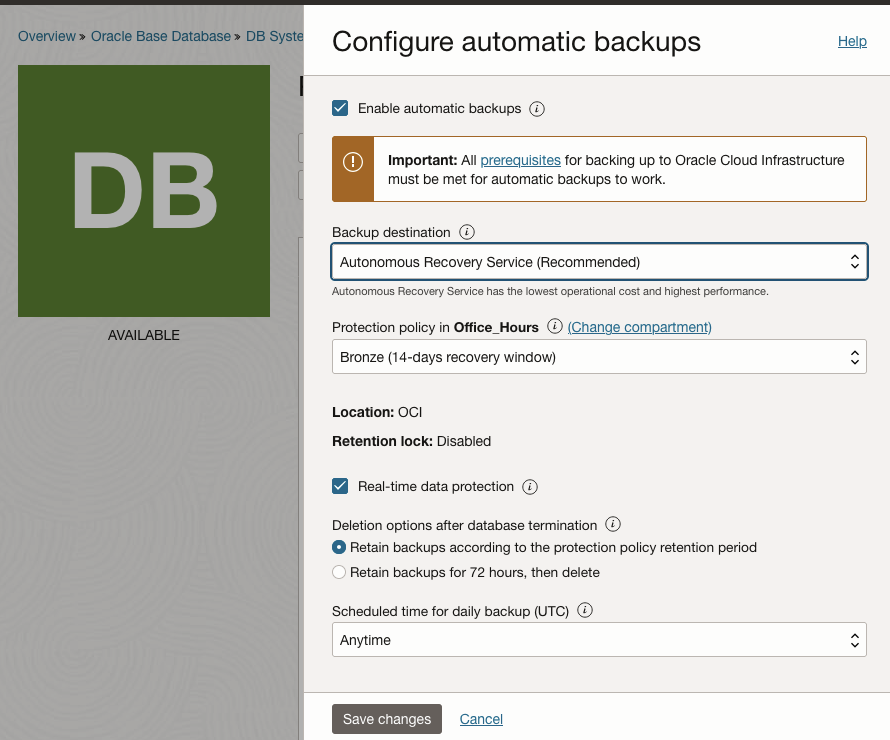Screen dimensions: 890x740
Task: Click the Change compartment link
Action: click(638, 327)
